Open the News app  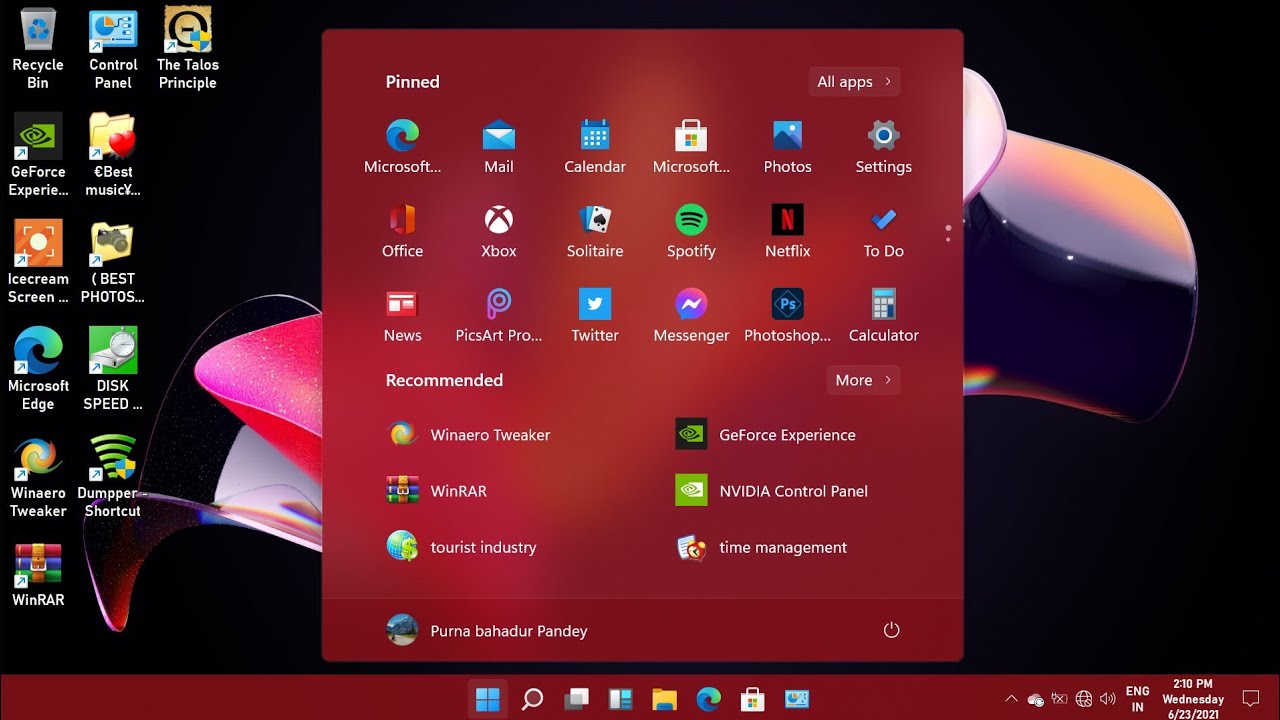(x=402, y=315)
